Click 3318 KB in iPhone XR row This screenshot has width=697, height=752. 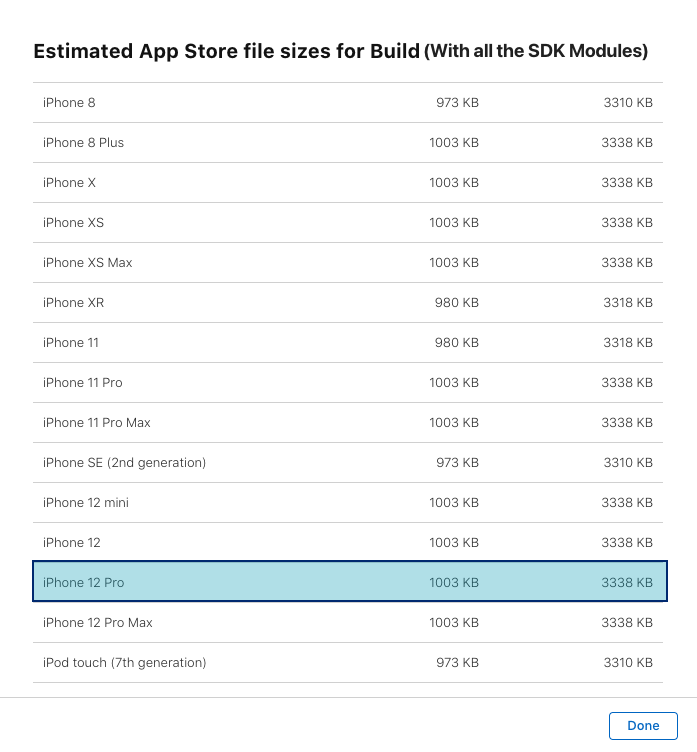[x=628, y=303]
